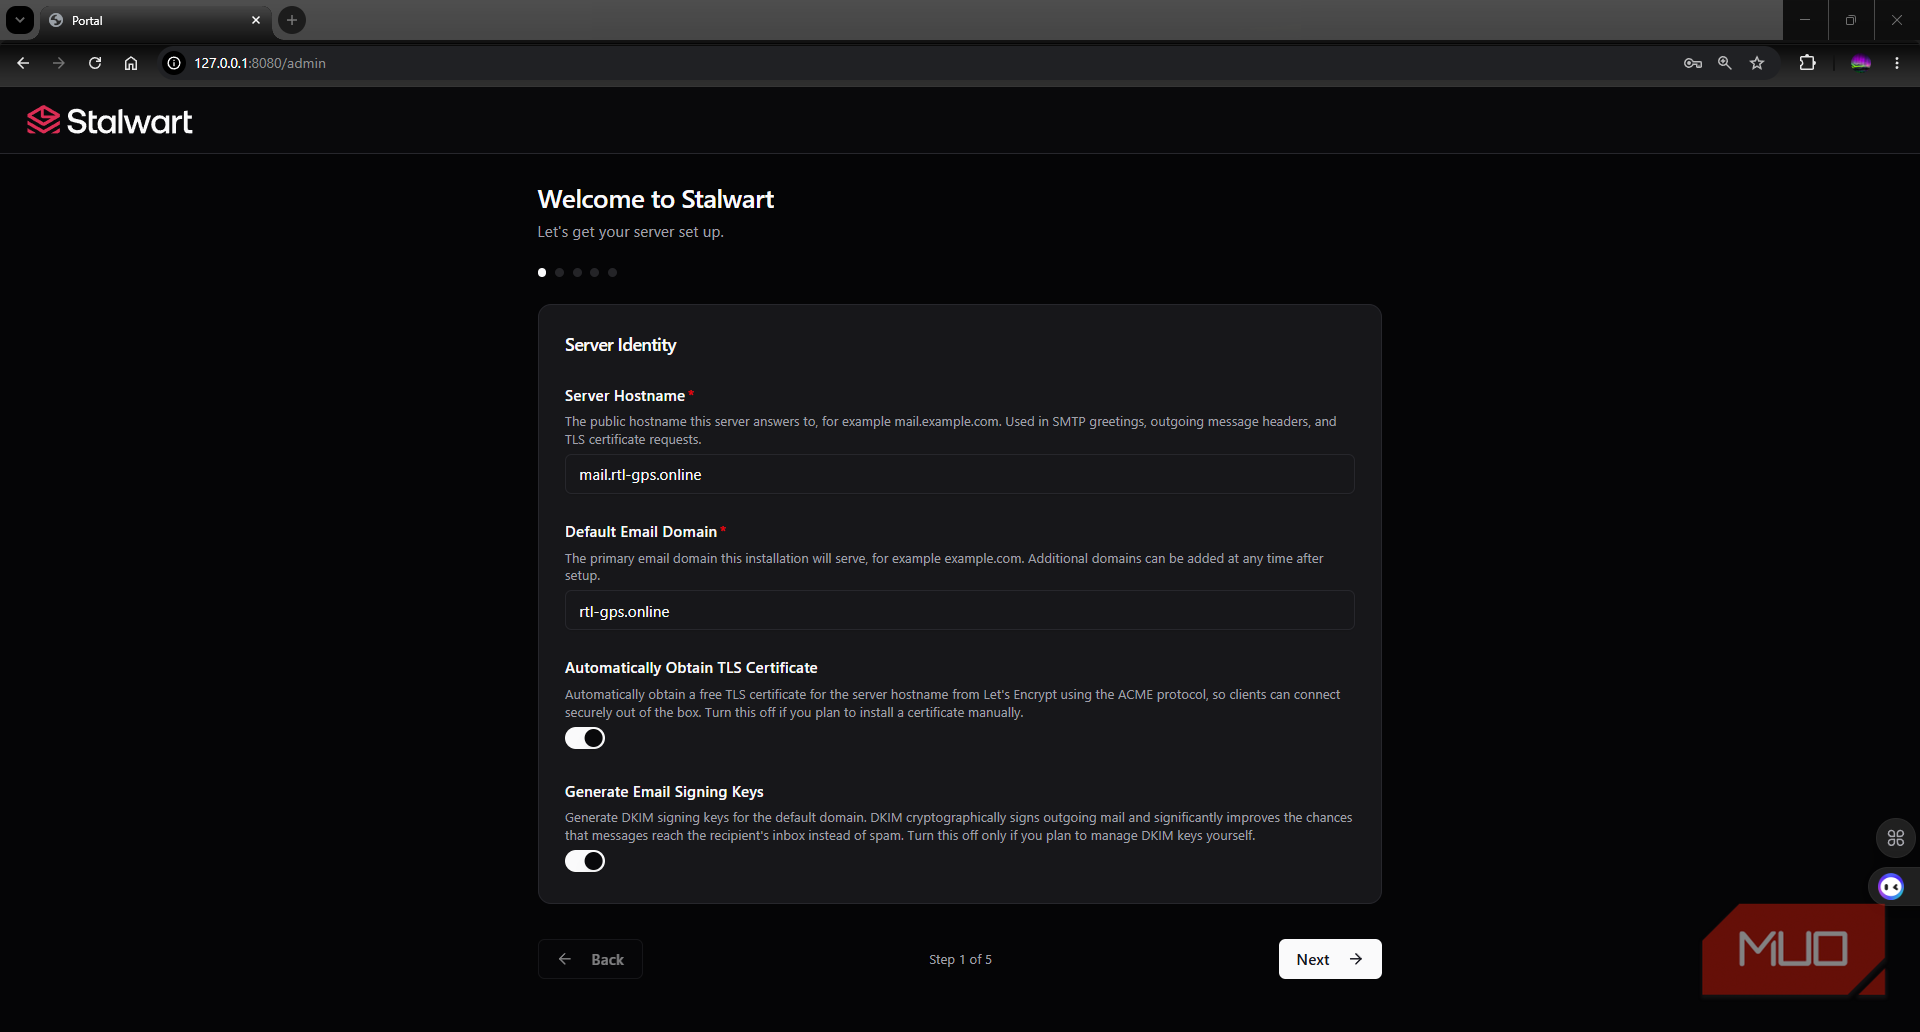Close the Portal tab
The image size is (1920, 1032).
pos(256,20)
